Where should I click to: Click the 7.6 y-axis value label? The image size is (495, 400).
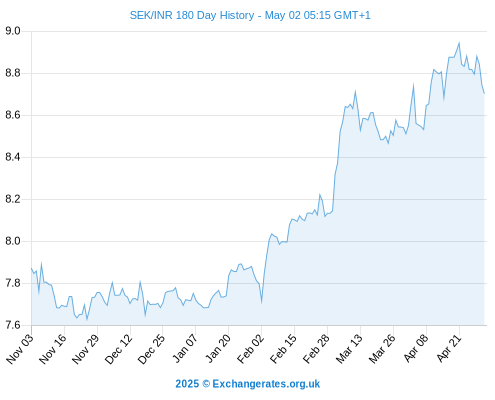(x=13, y=325)
